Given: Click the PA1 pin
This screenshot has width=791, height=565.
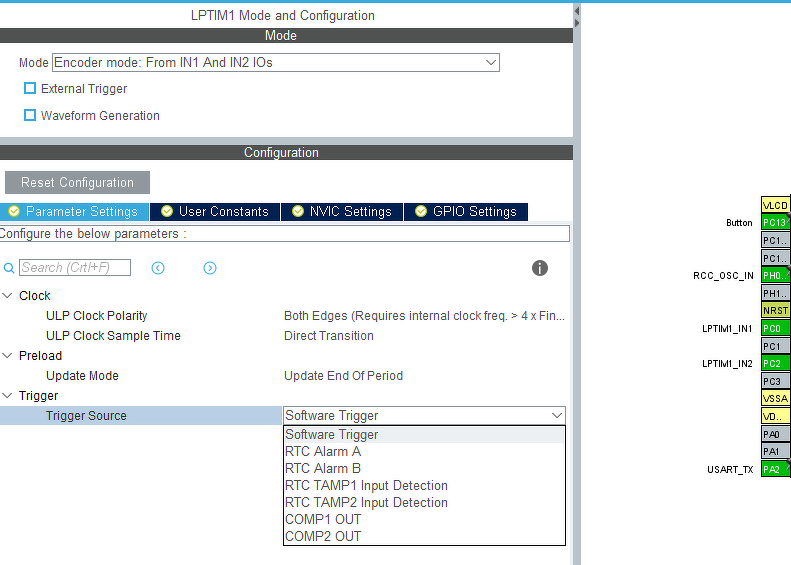Looking at the screenshot, I should (x=775, y=451).
